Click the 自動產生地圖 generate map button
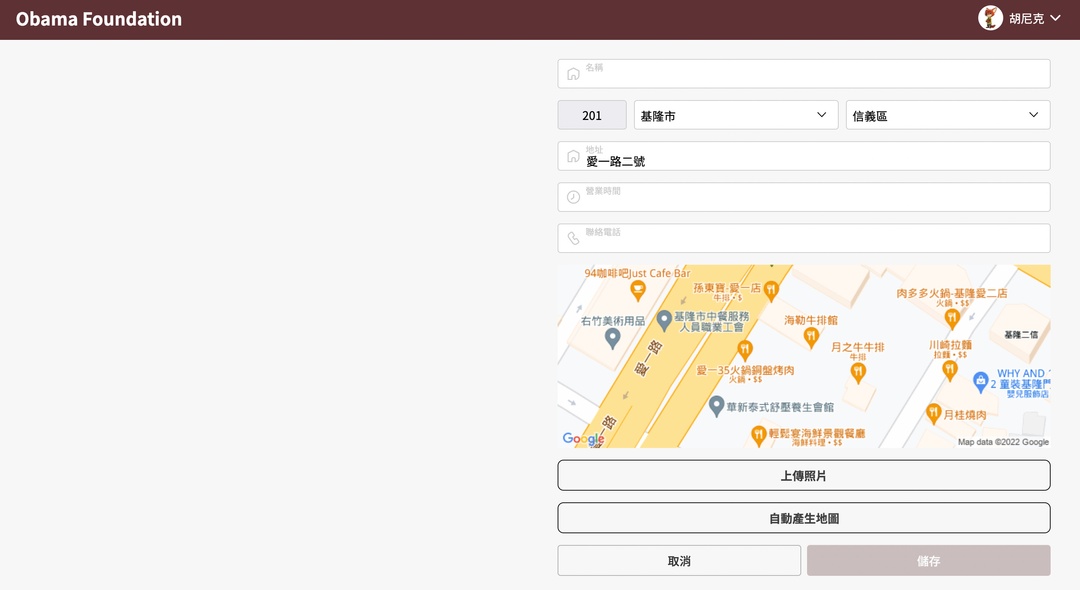Image resolution: width=1080 pixels, height=590 pixels. tap(804, 518)
